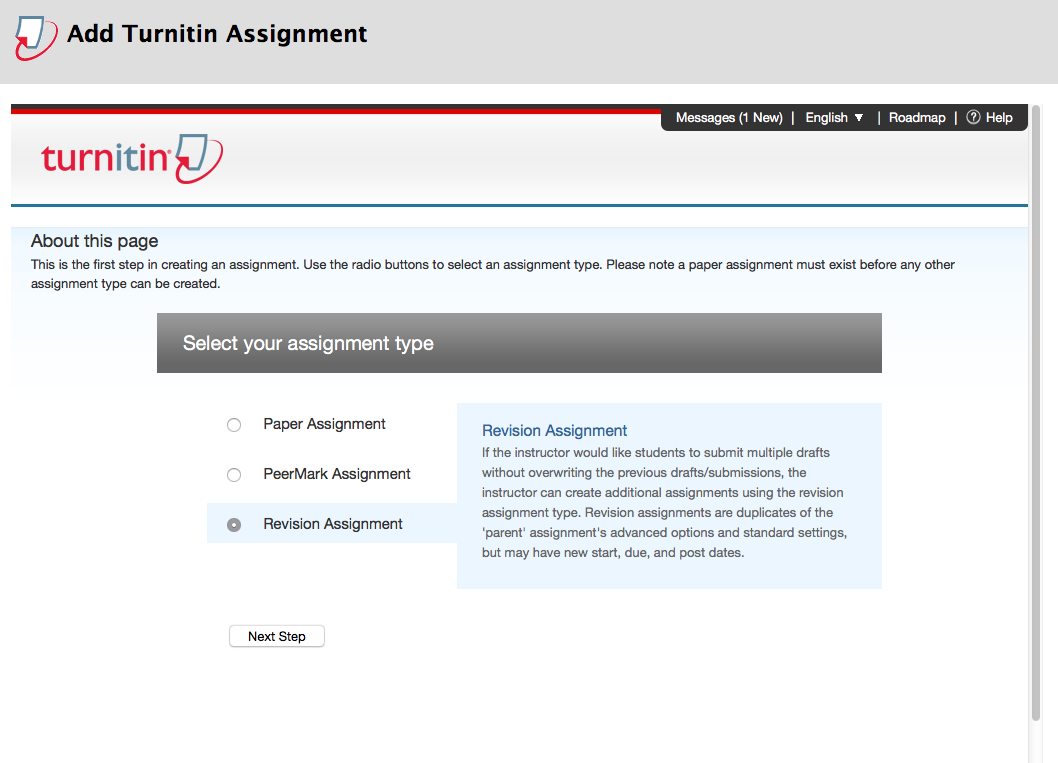Select the Revision Assignment radio button
The image size is (1058, 763).
click(x=233, y=523)
